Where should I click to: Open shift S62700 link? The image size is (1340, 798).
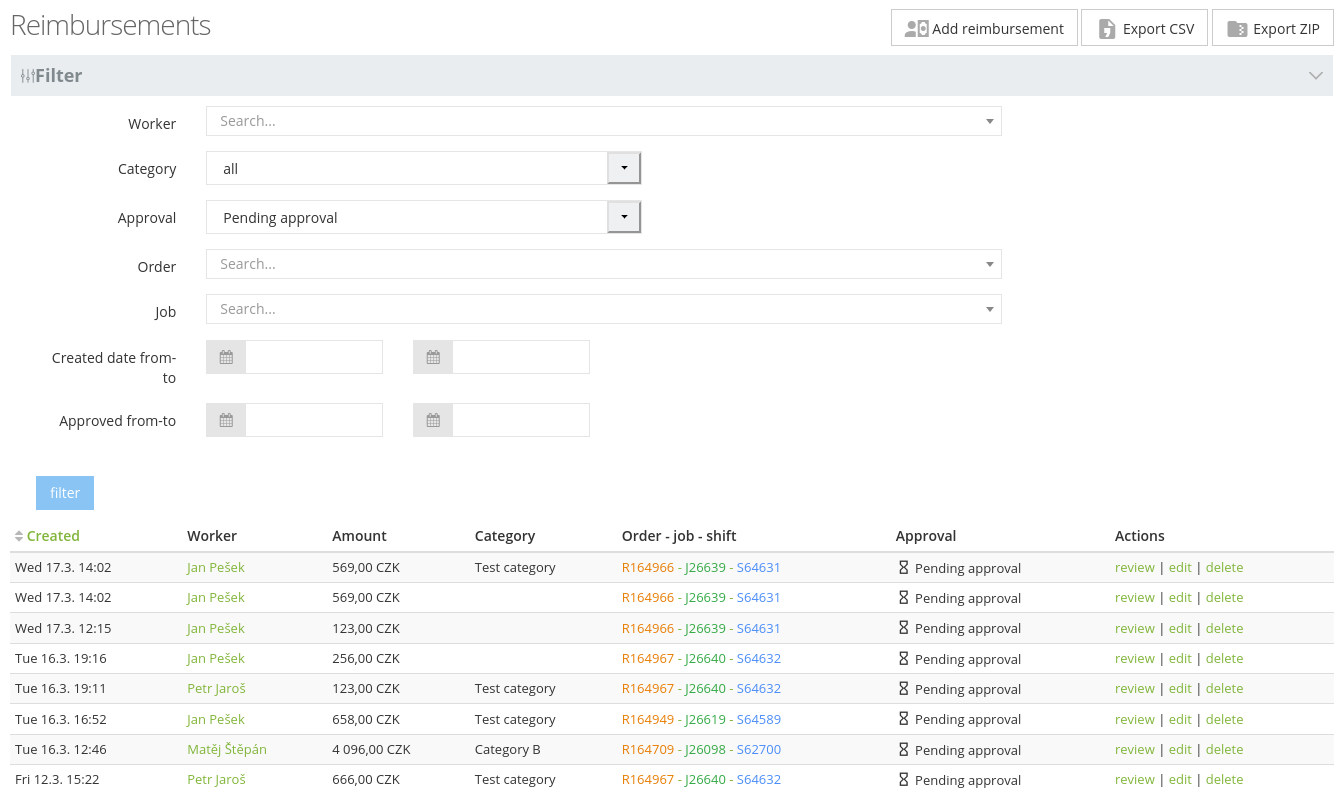[x=759, y=749]
